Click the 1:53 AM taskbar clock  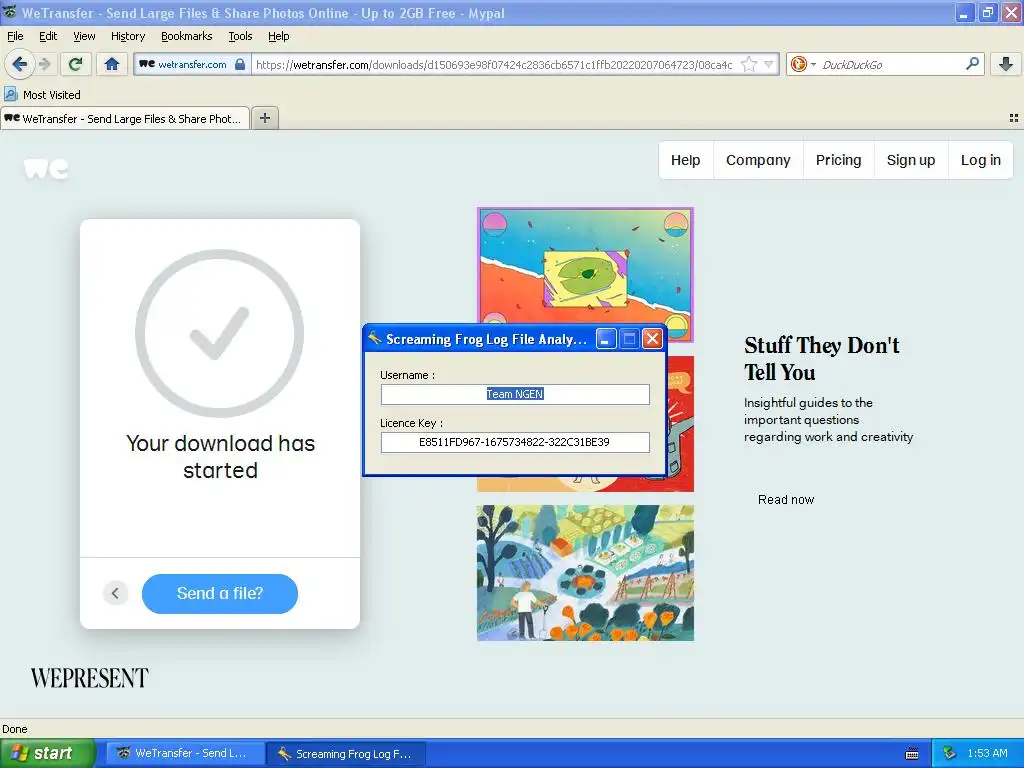(x=987, y=753)
